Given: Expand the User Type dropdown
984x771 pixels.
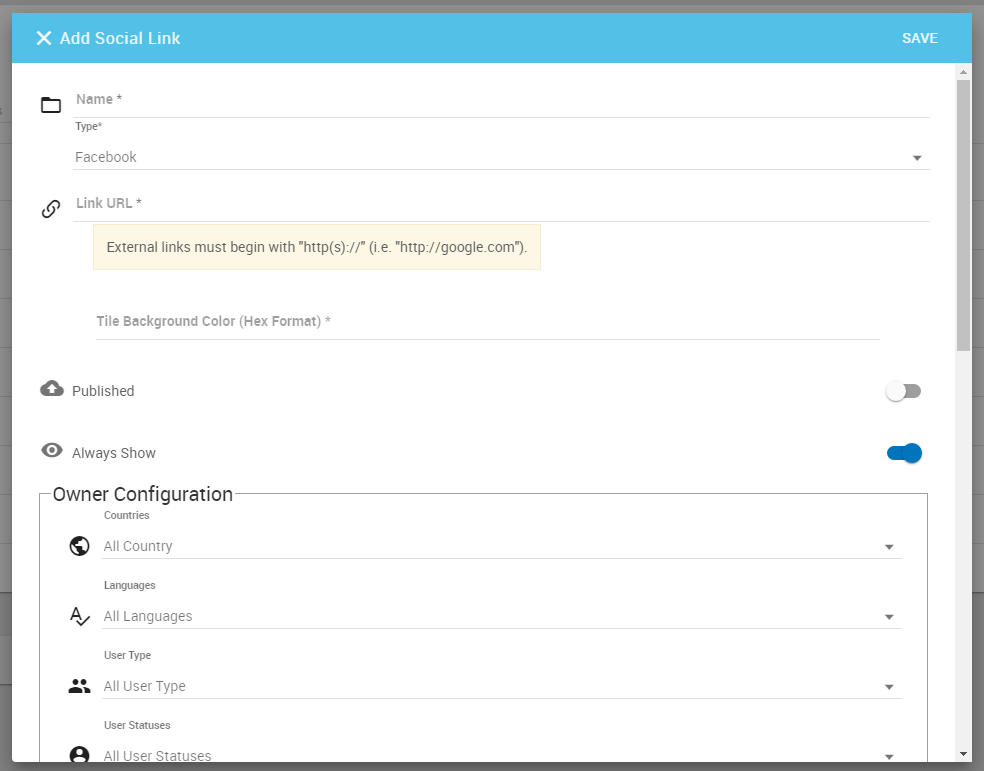Looking at the screenshot, I should [x=500, y=686].
